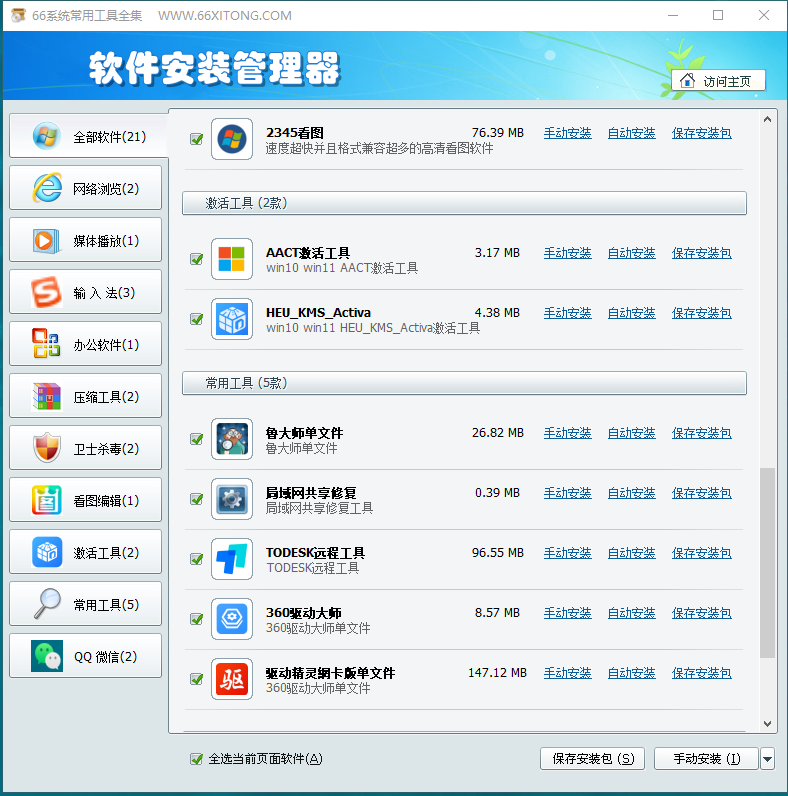Click the Sogou S icon in the 输入法 tab
Screen dimensions: 788x796
47,292
